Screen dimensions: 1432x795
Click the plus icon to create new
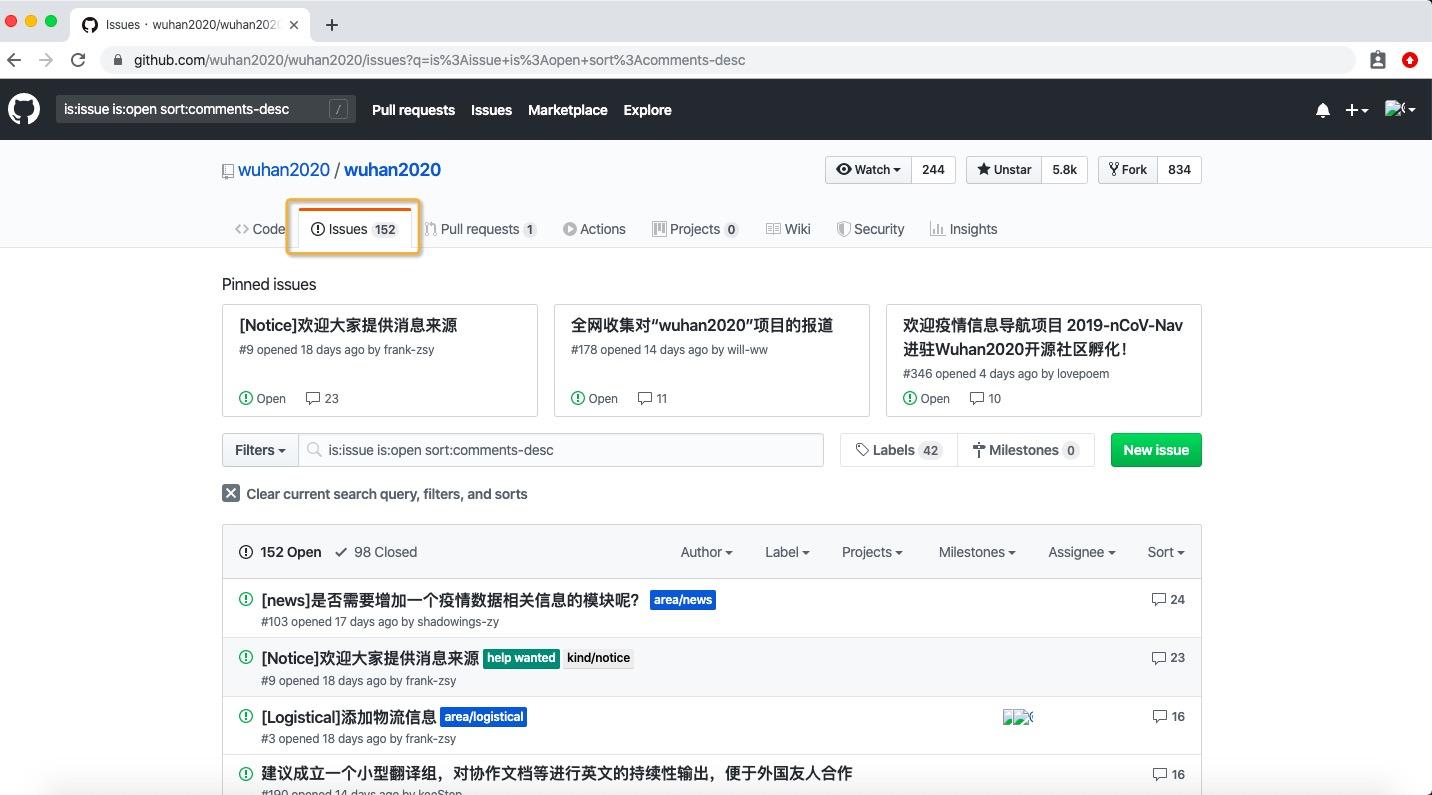[x=1352, y=110]
